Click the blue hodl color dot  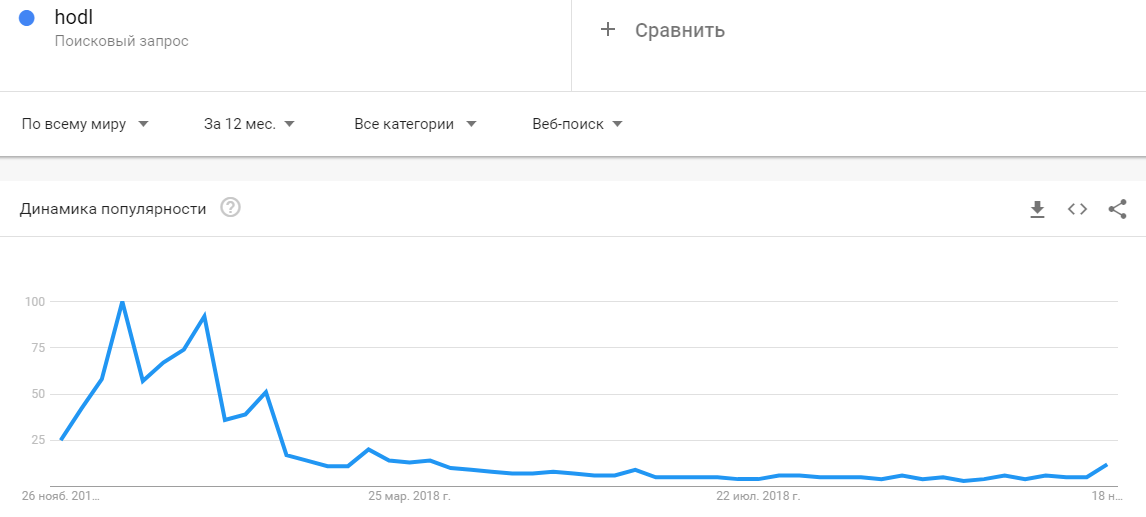click(x=27, y=18)
